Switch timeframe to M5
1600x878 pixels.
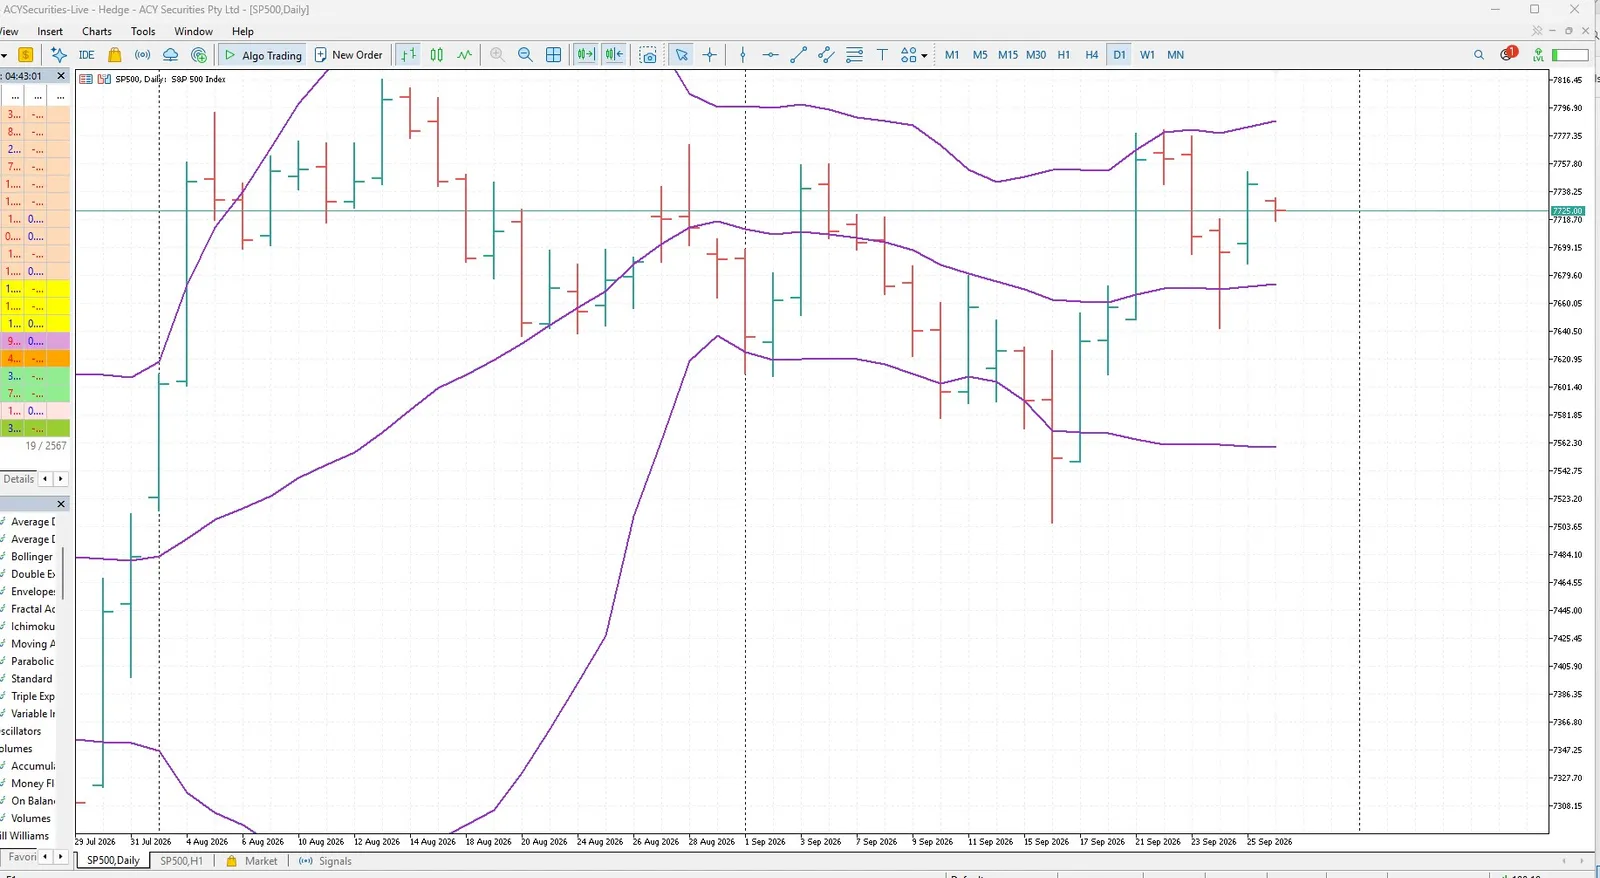980,55
